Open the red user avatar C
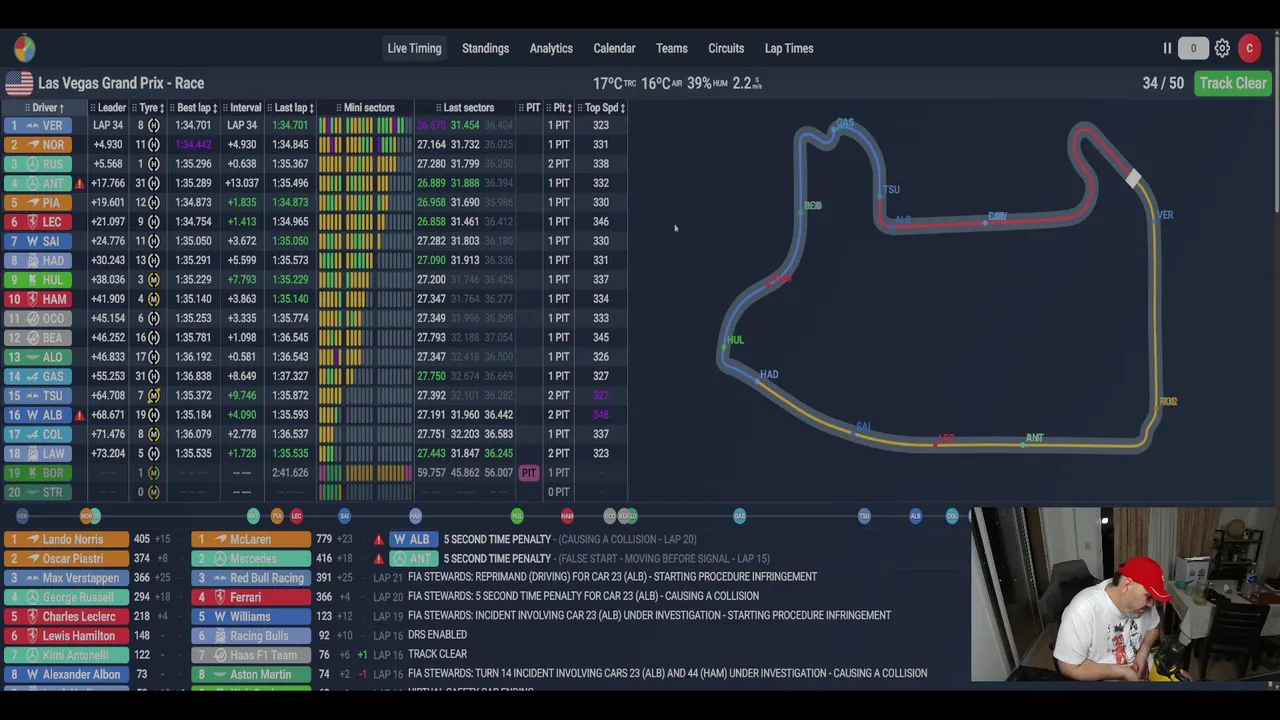 point(1249,48)
